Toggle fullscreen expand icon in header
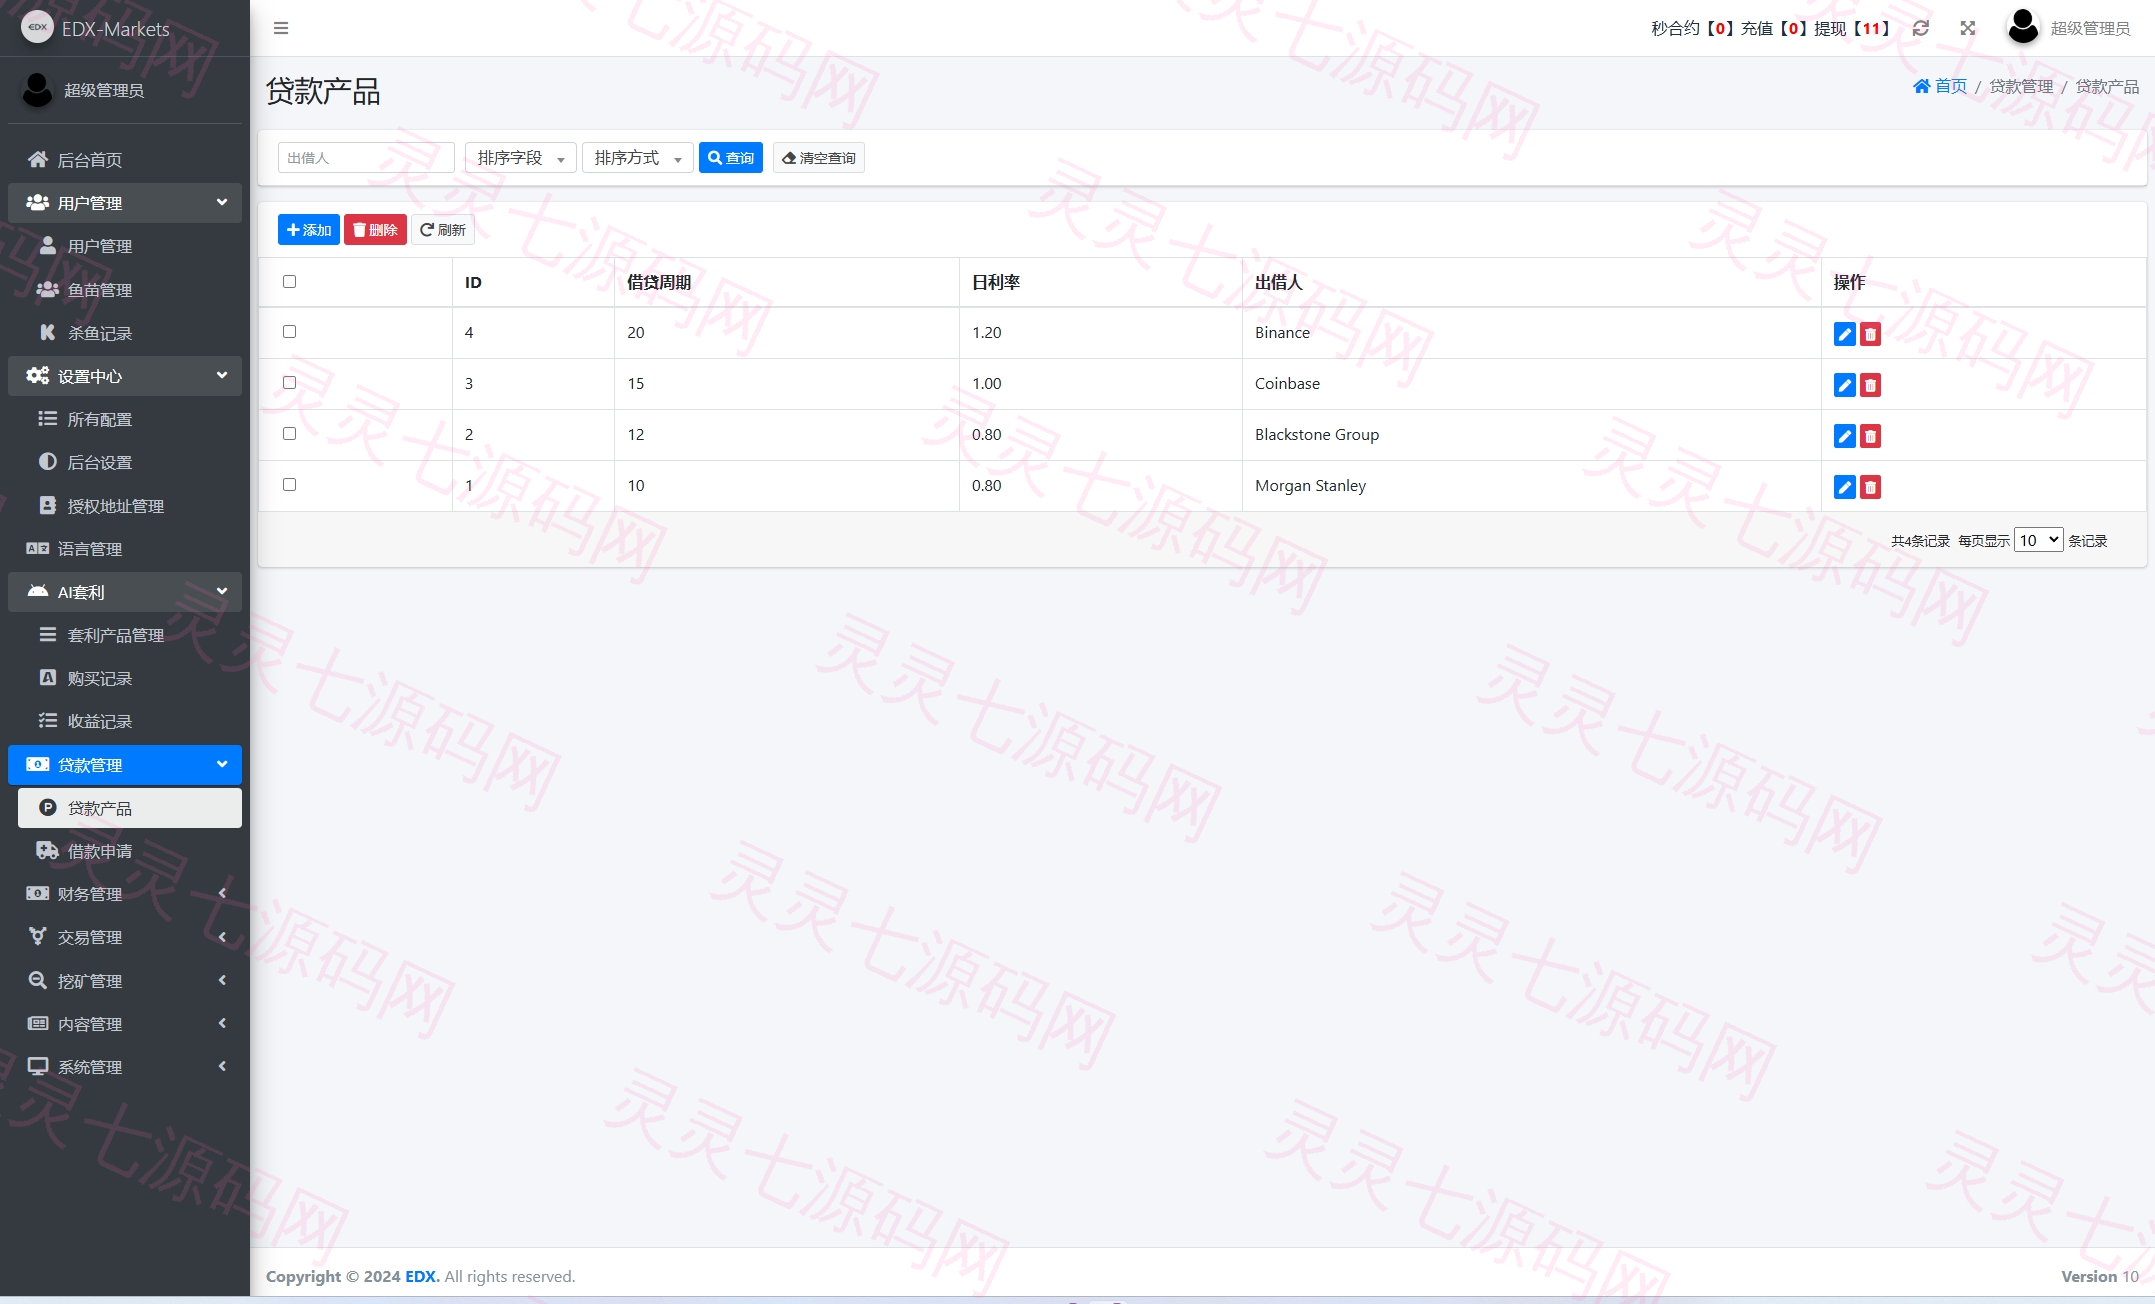The width and height of the screenshot is (2155, 1304). point(1967,28)
